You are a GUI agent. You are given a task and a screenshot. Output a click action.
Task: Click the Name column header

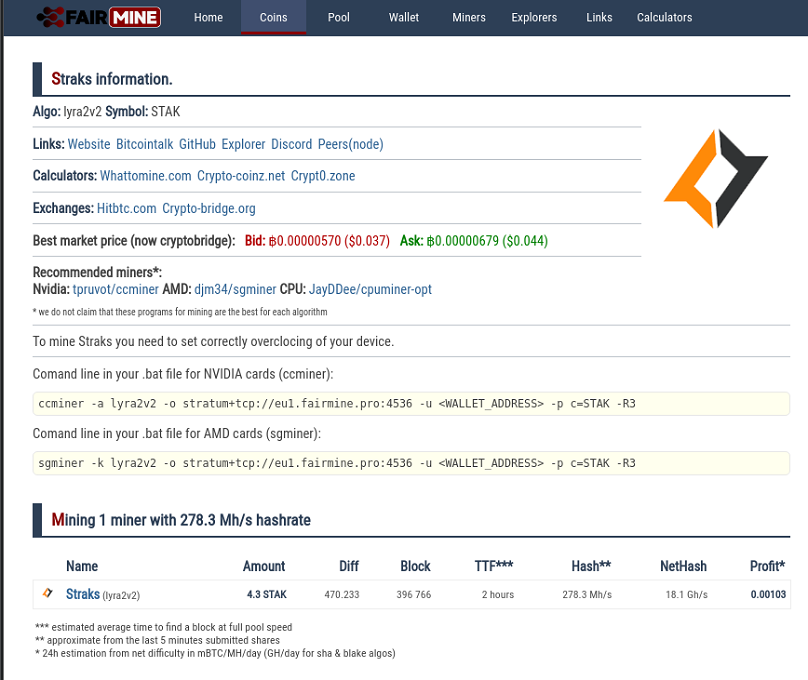tap(82, 566)
